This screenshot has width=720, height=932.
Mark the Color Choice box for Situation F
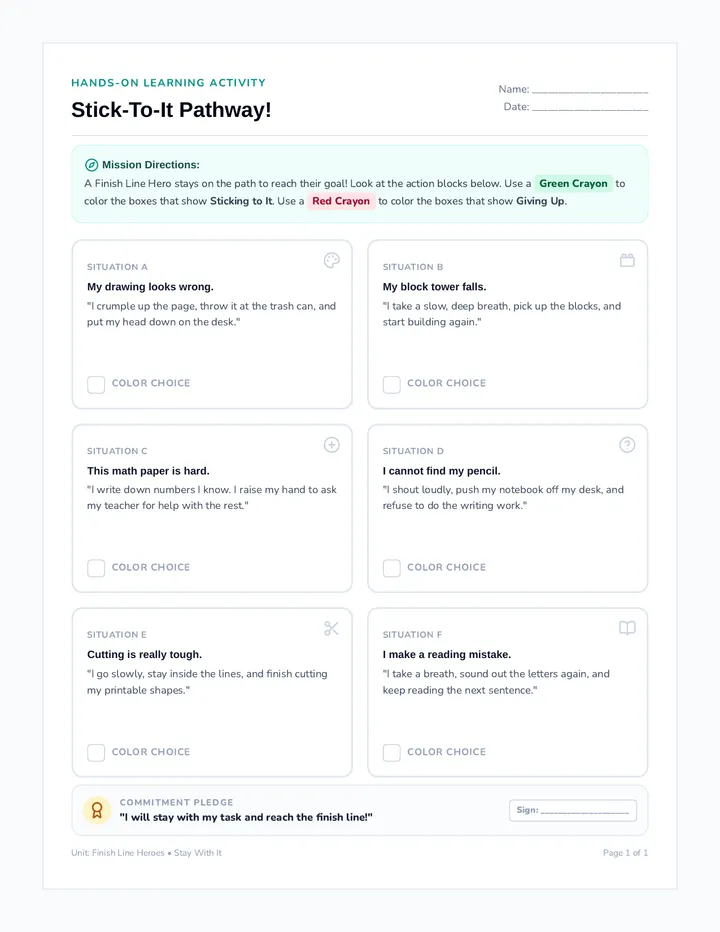pyautogui.click(x=391, y=752)
